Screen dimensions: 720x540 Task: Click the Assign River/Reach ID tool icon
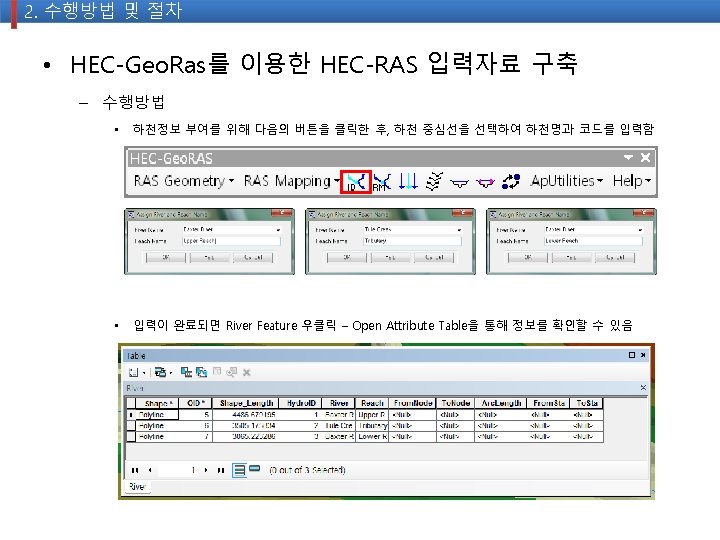click(x=356, y=182)
